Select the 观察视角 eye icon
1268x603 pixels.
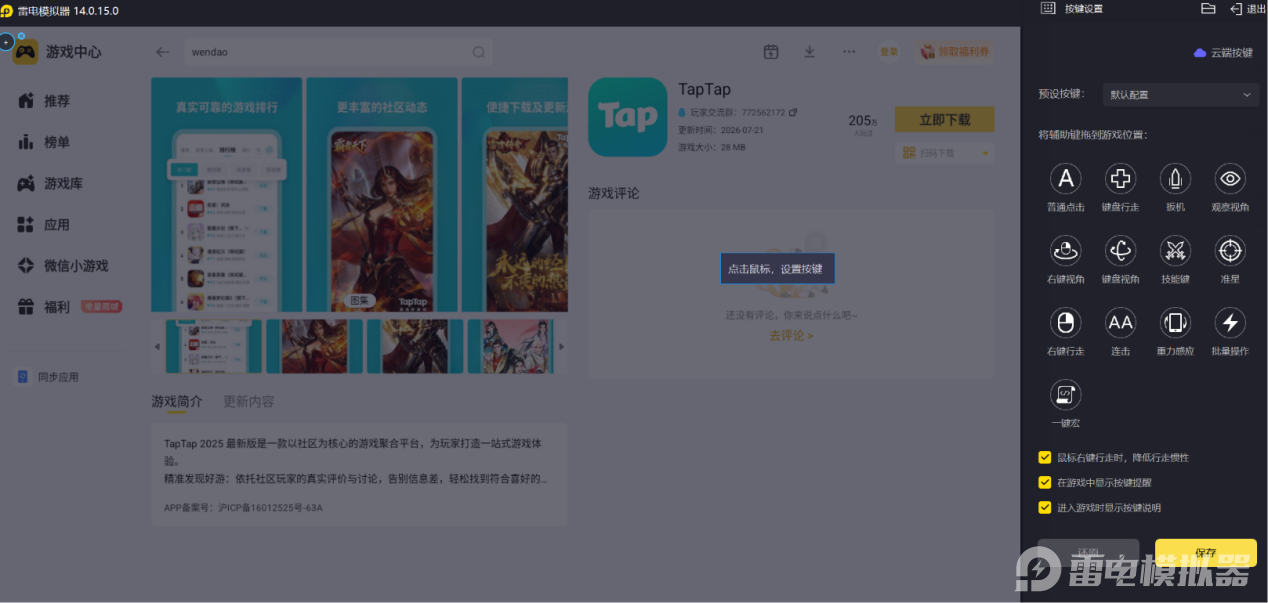pyautogui.click(x=1230, y=179)
